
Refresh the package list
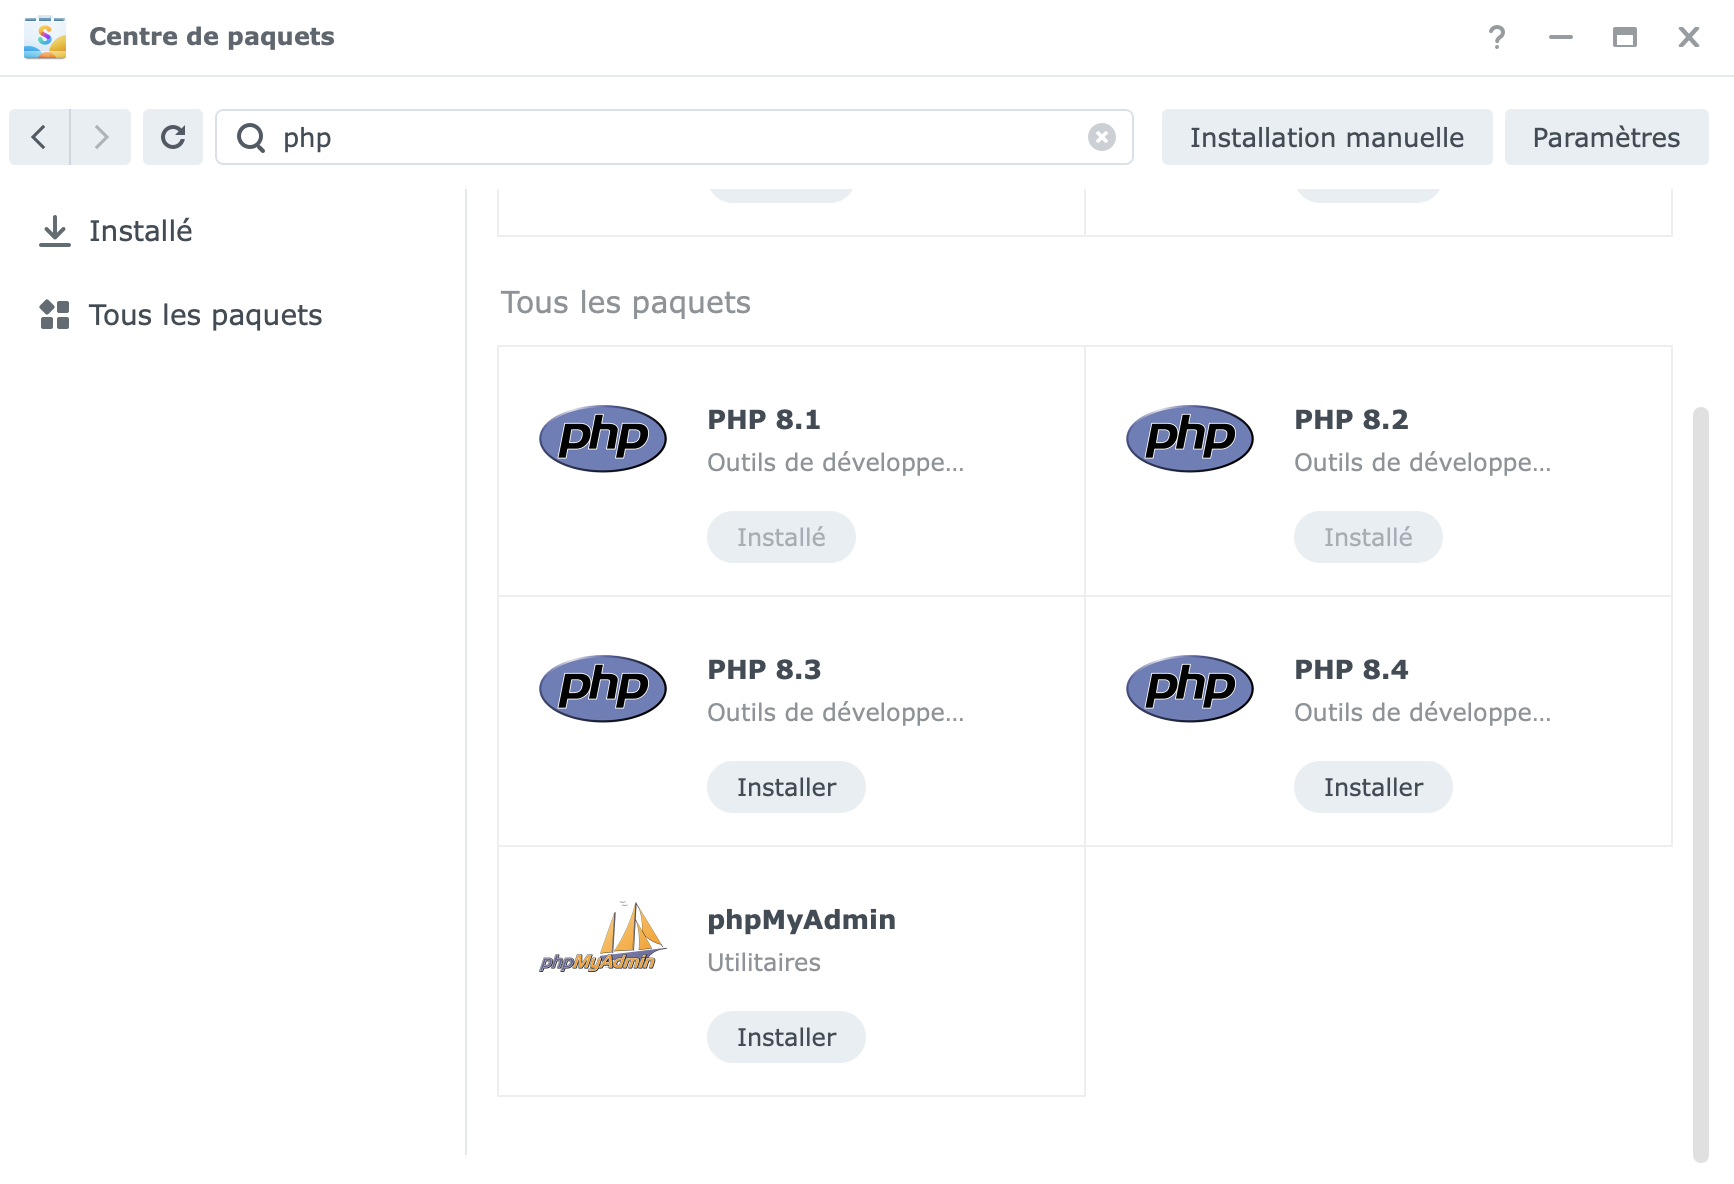coord(173,137)
